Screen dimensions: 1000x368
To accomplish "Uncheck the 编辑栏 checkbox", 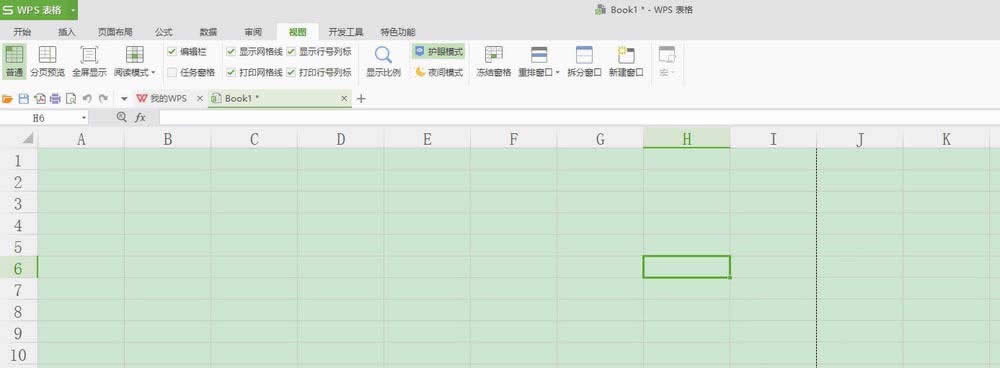I will pyautogui.click(x=172, y=52).
